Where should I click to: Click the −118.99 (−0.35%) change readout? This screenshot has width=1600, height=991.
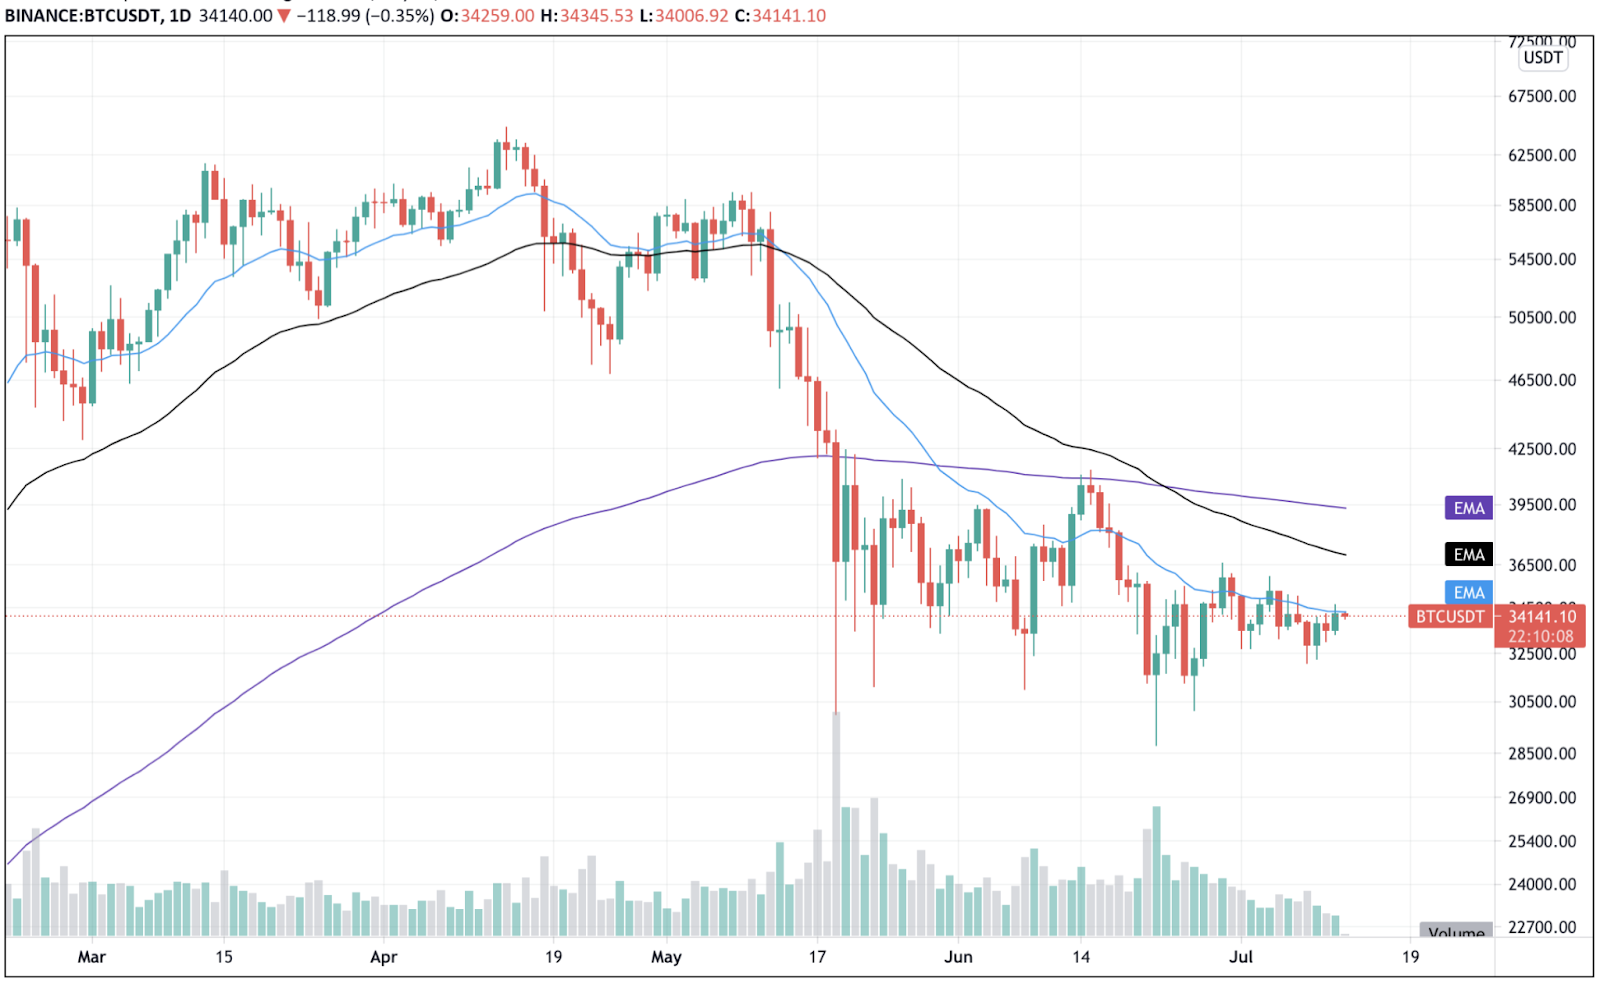pos(365,16)
